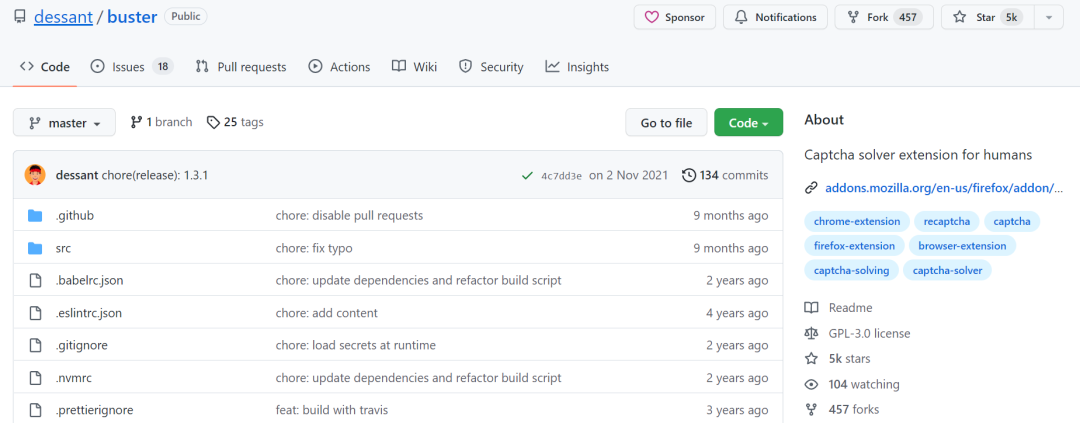This screenshot has height=423, width=1080.
Task: Select the captcha topic tag
Action: point(1012,221)
